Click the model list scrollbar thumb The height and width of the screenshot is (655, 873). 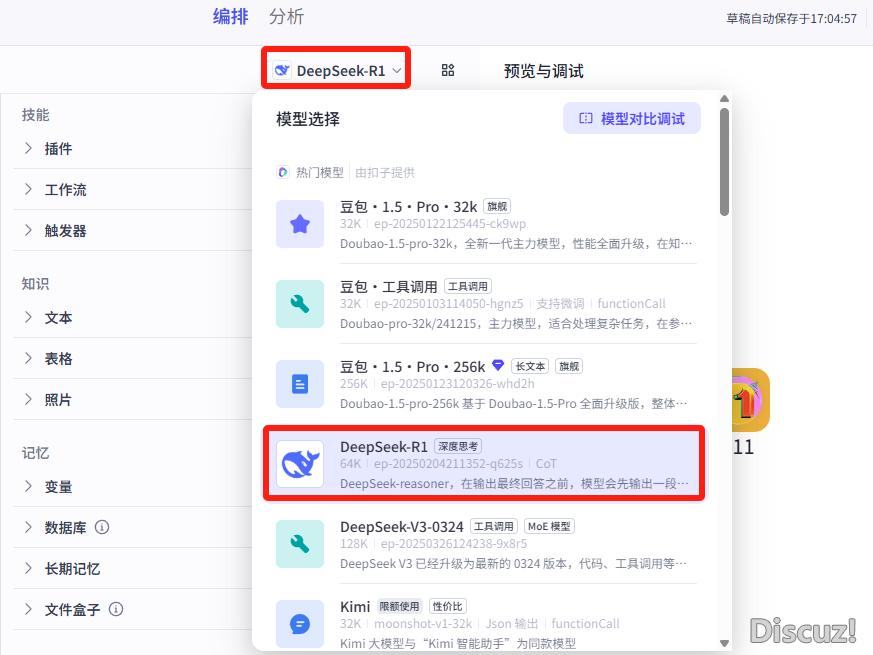[x=724, y=162]
